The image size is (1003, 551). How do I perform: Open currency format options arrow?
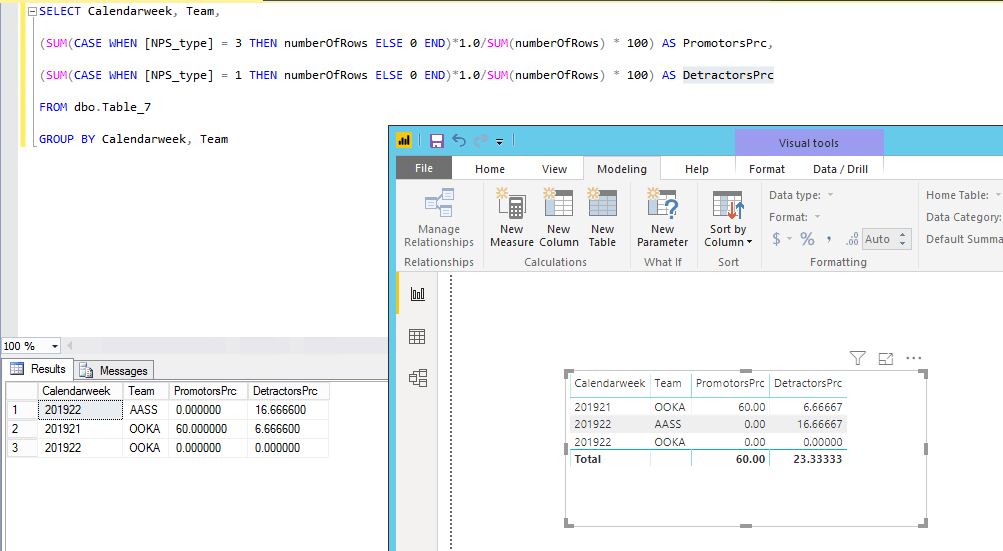(x=789, y=239)
